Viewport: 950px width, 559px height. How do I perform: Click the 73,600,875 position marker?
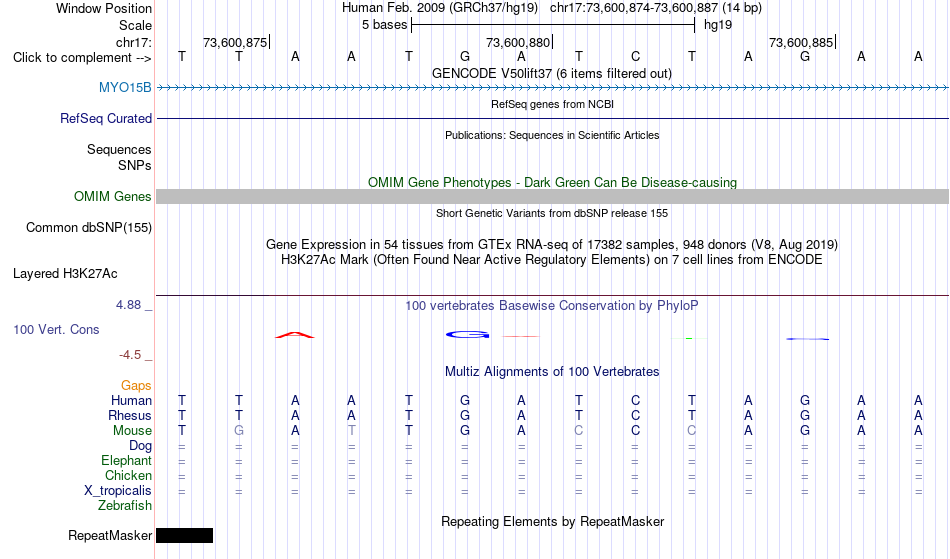point(235,42)
